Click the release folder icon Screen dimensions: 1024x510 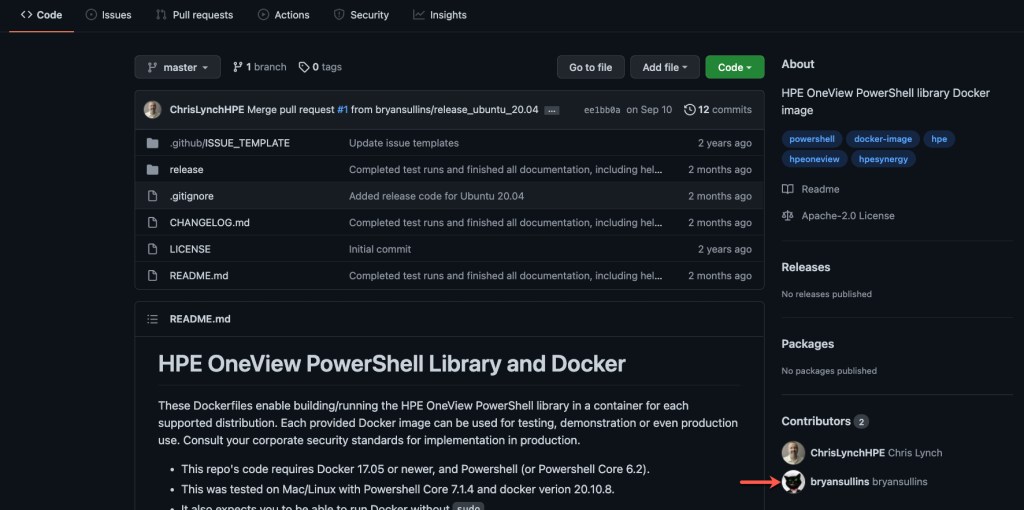pos(152,170)
